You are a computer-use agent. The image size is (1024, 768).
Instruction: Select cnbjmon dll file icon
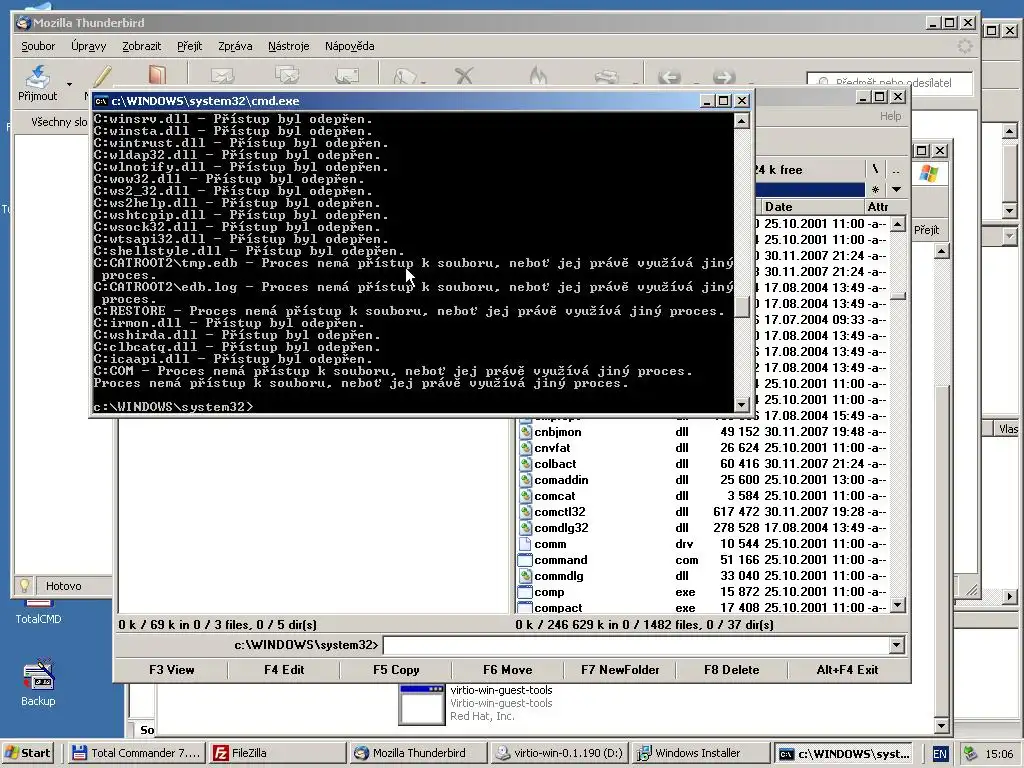[525, 432]
